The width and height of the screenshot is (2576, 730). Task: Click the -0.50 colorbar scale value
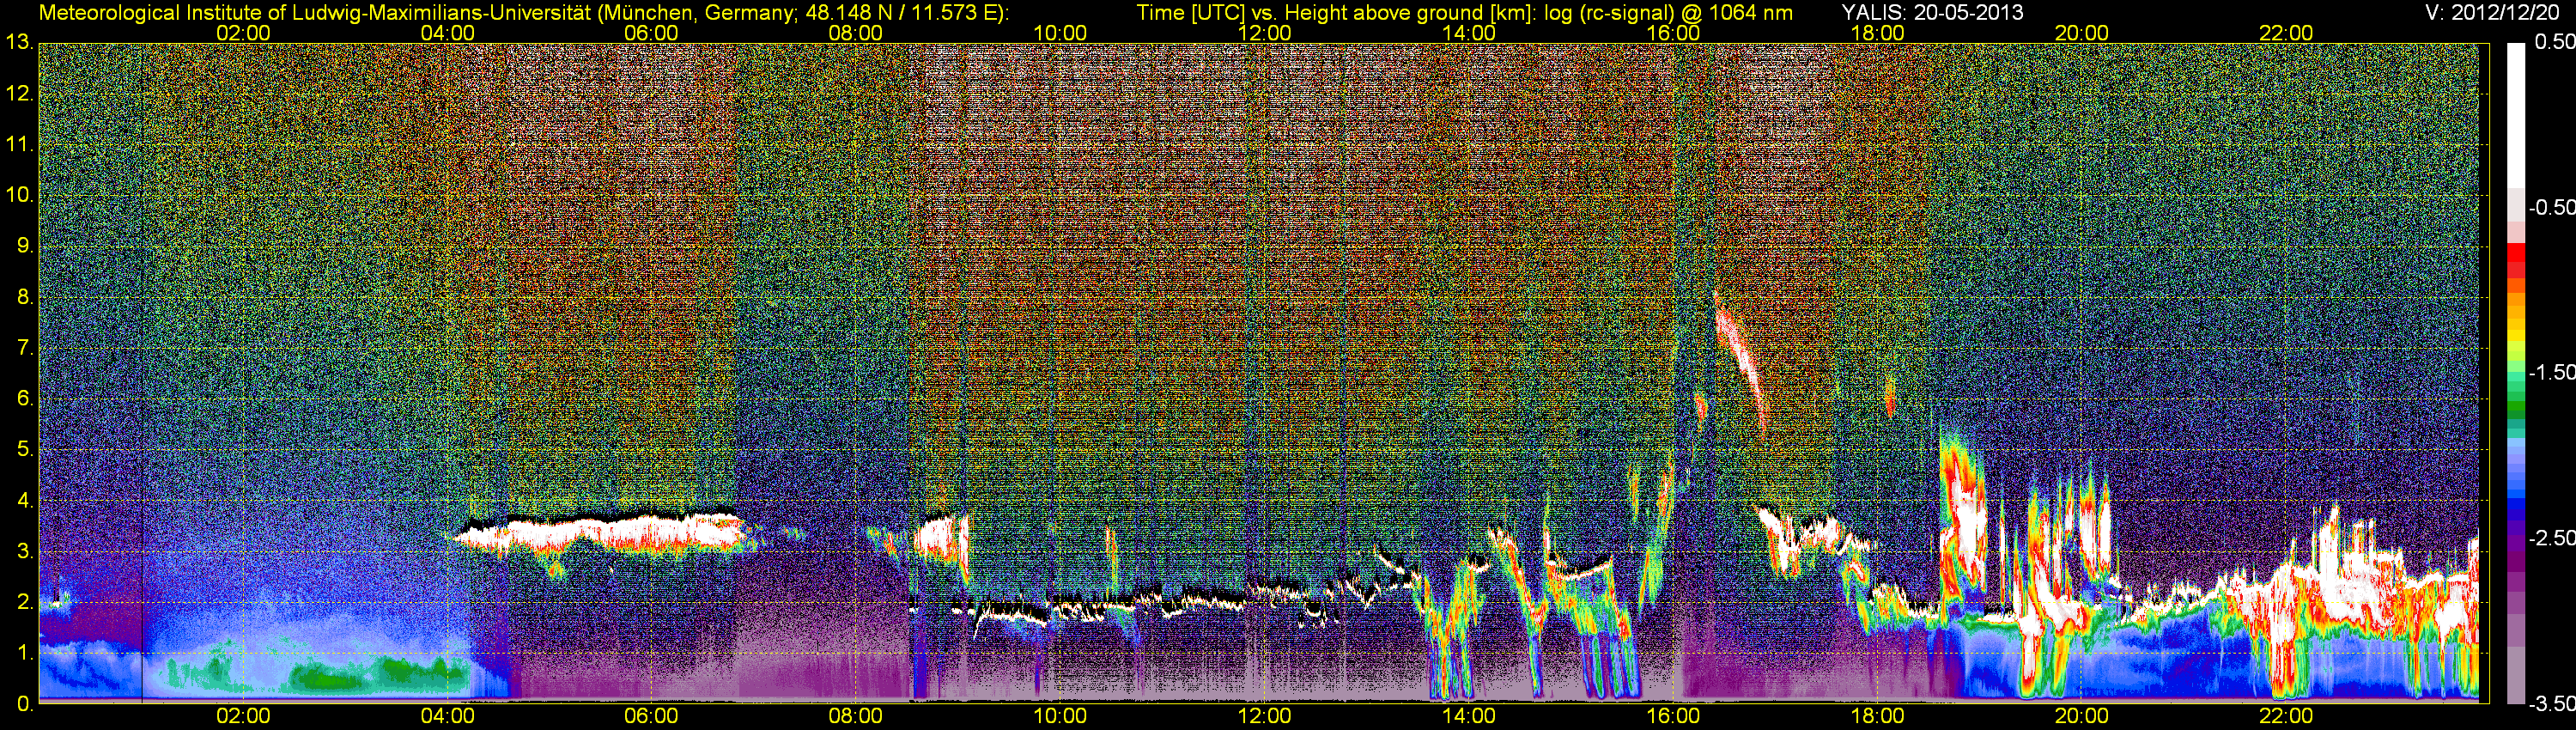[2551, 207]
